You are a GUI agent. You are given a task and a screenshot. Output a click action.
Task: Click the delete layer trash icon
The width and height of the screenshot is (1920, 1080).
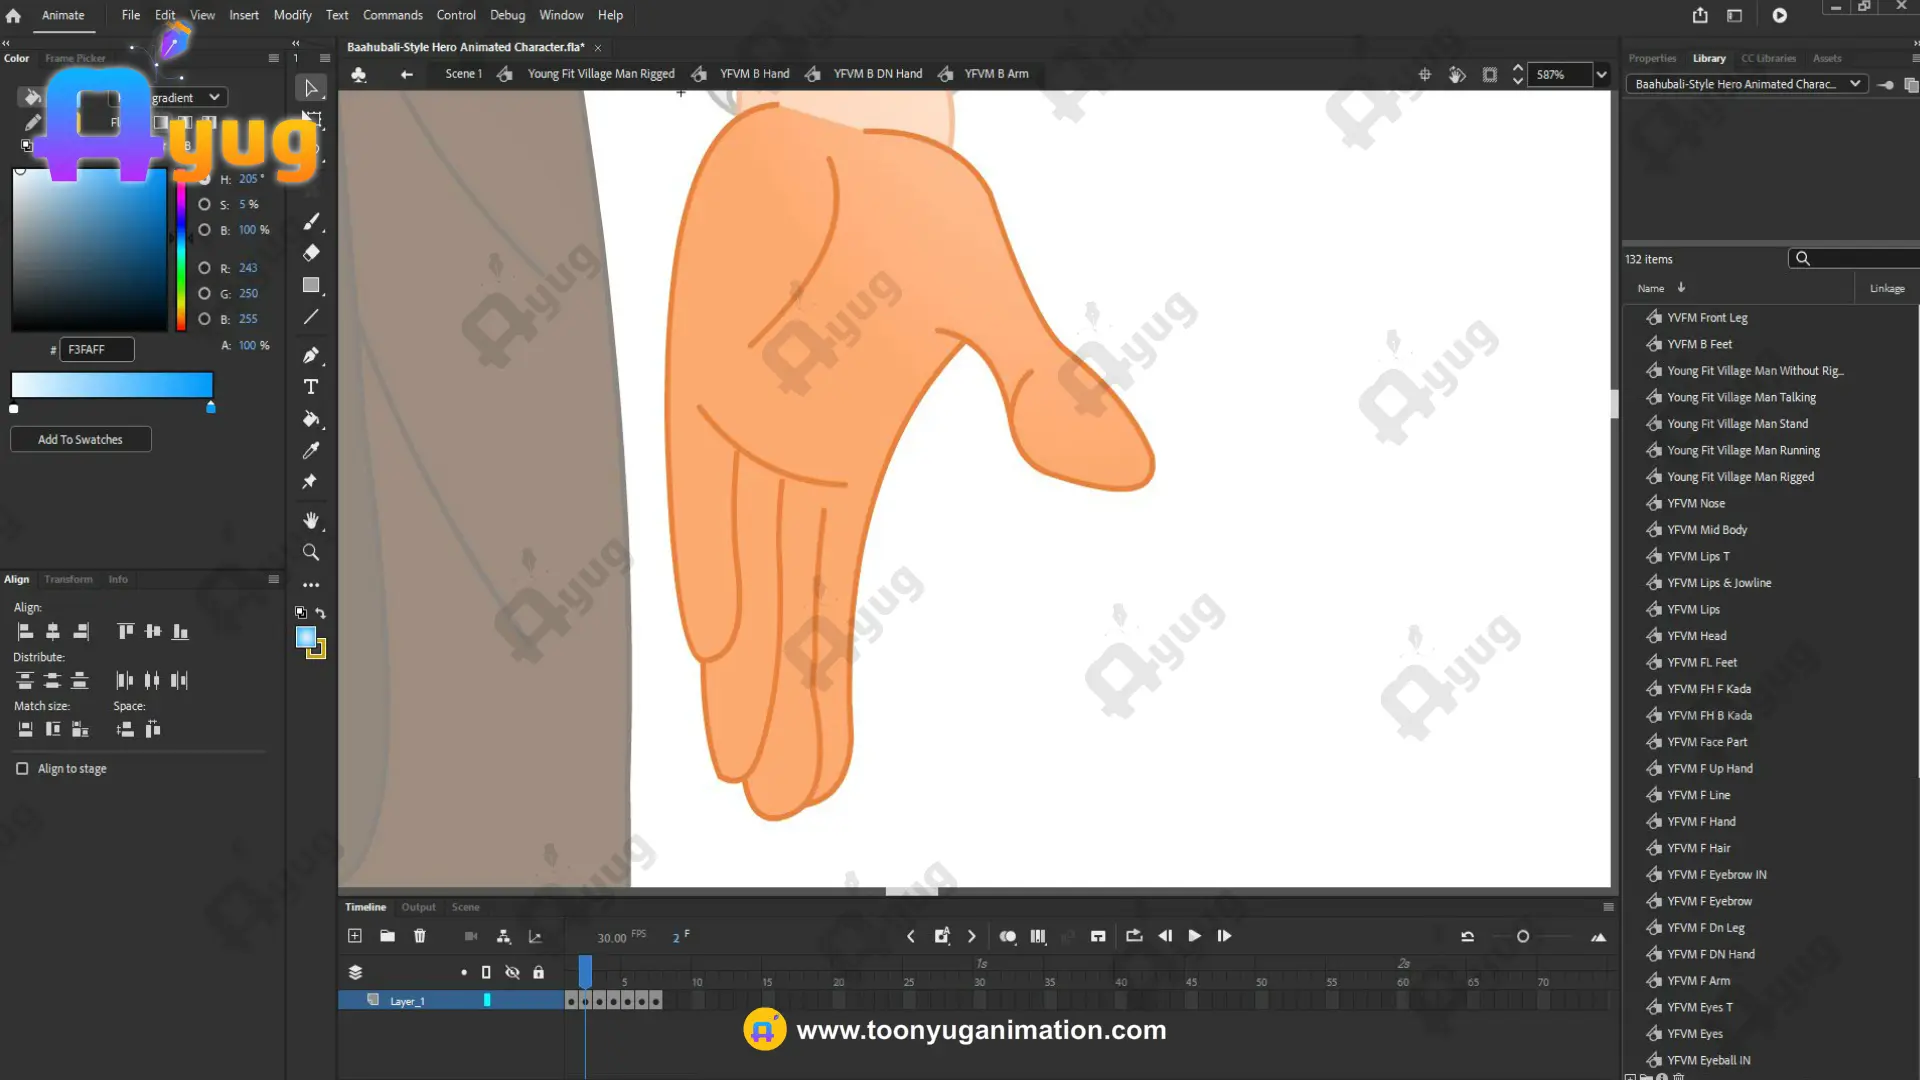click(x=420, y=936)
